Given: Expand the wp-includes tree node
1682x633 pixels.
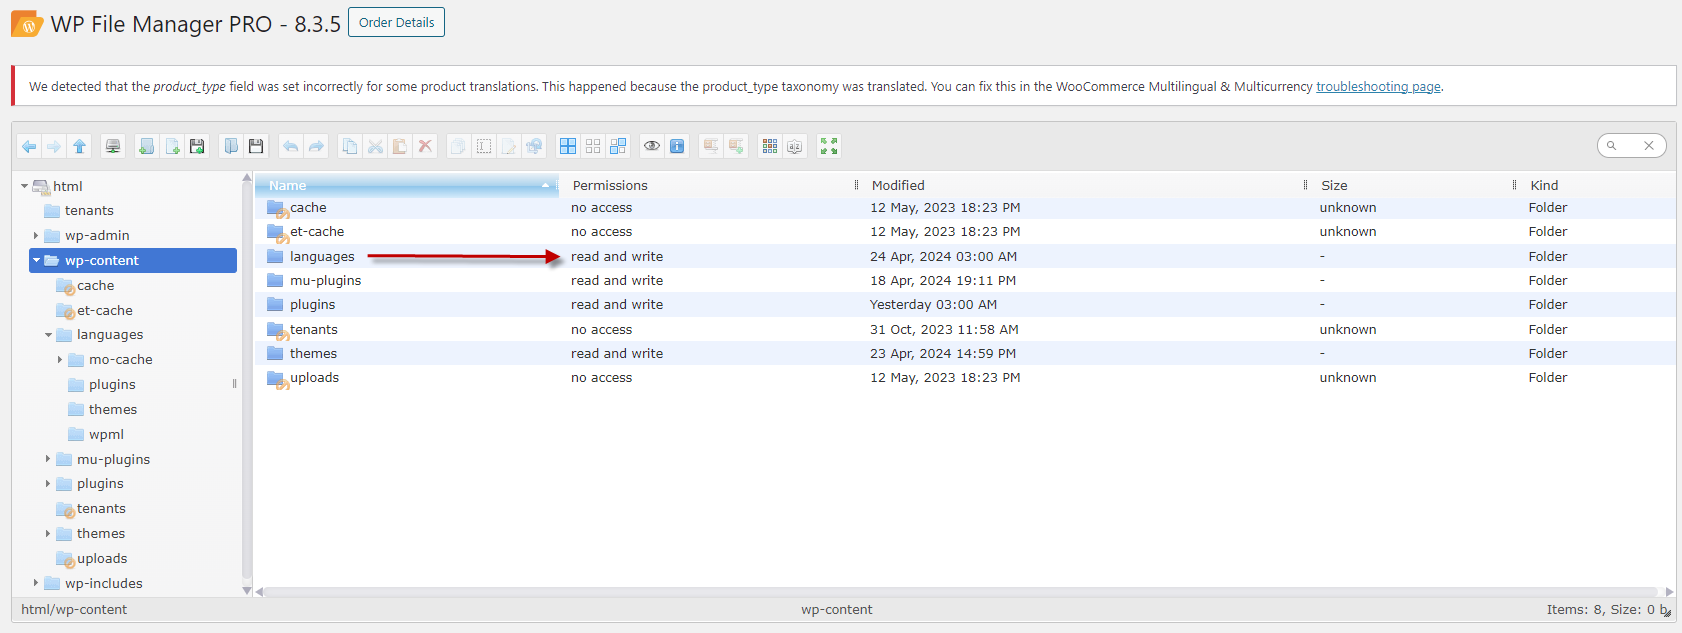Looking at the screenshot, I should point(36,583).
